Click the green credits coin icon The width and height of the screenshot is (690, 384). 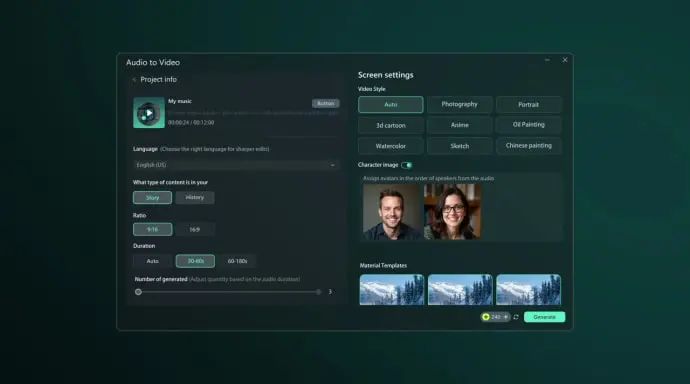pos(486,317)
